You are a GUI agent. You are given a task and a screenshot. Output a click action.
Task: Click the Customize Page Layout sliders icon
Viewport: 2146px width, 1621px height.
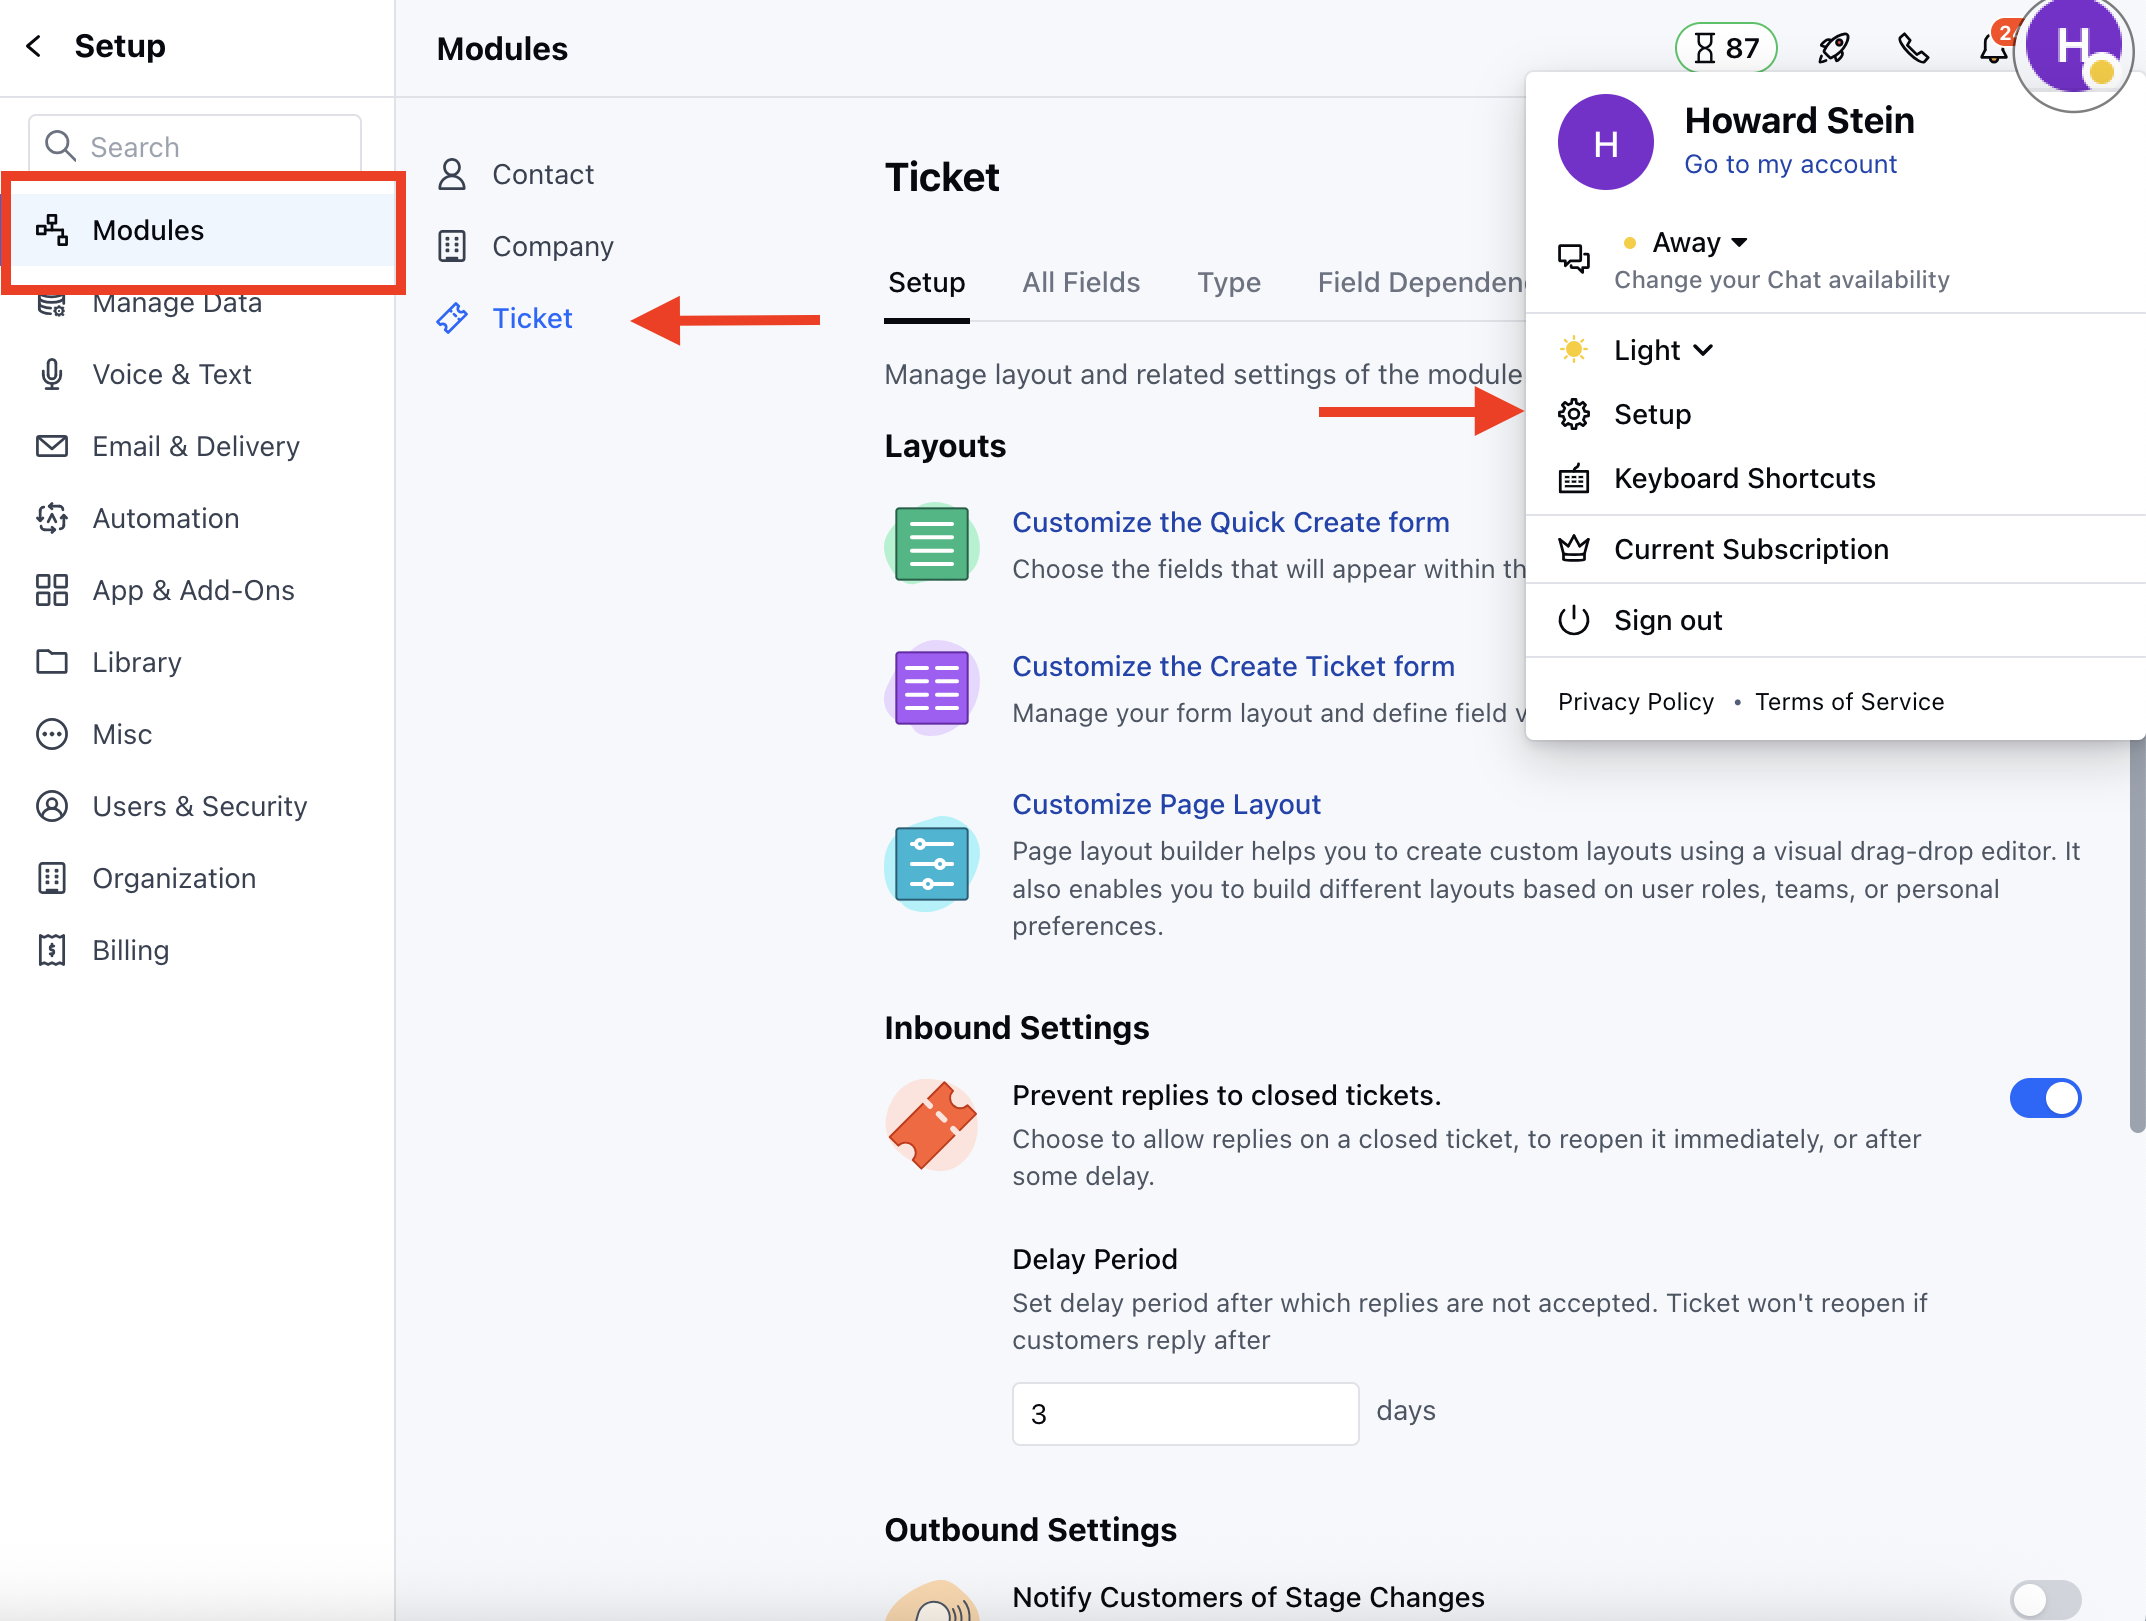tap(931, 863)
